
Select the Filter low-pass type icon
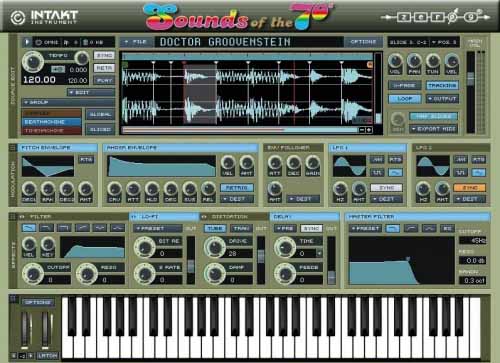click(29, 228)
